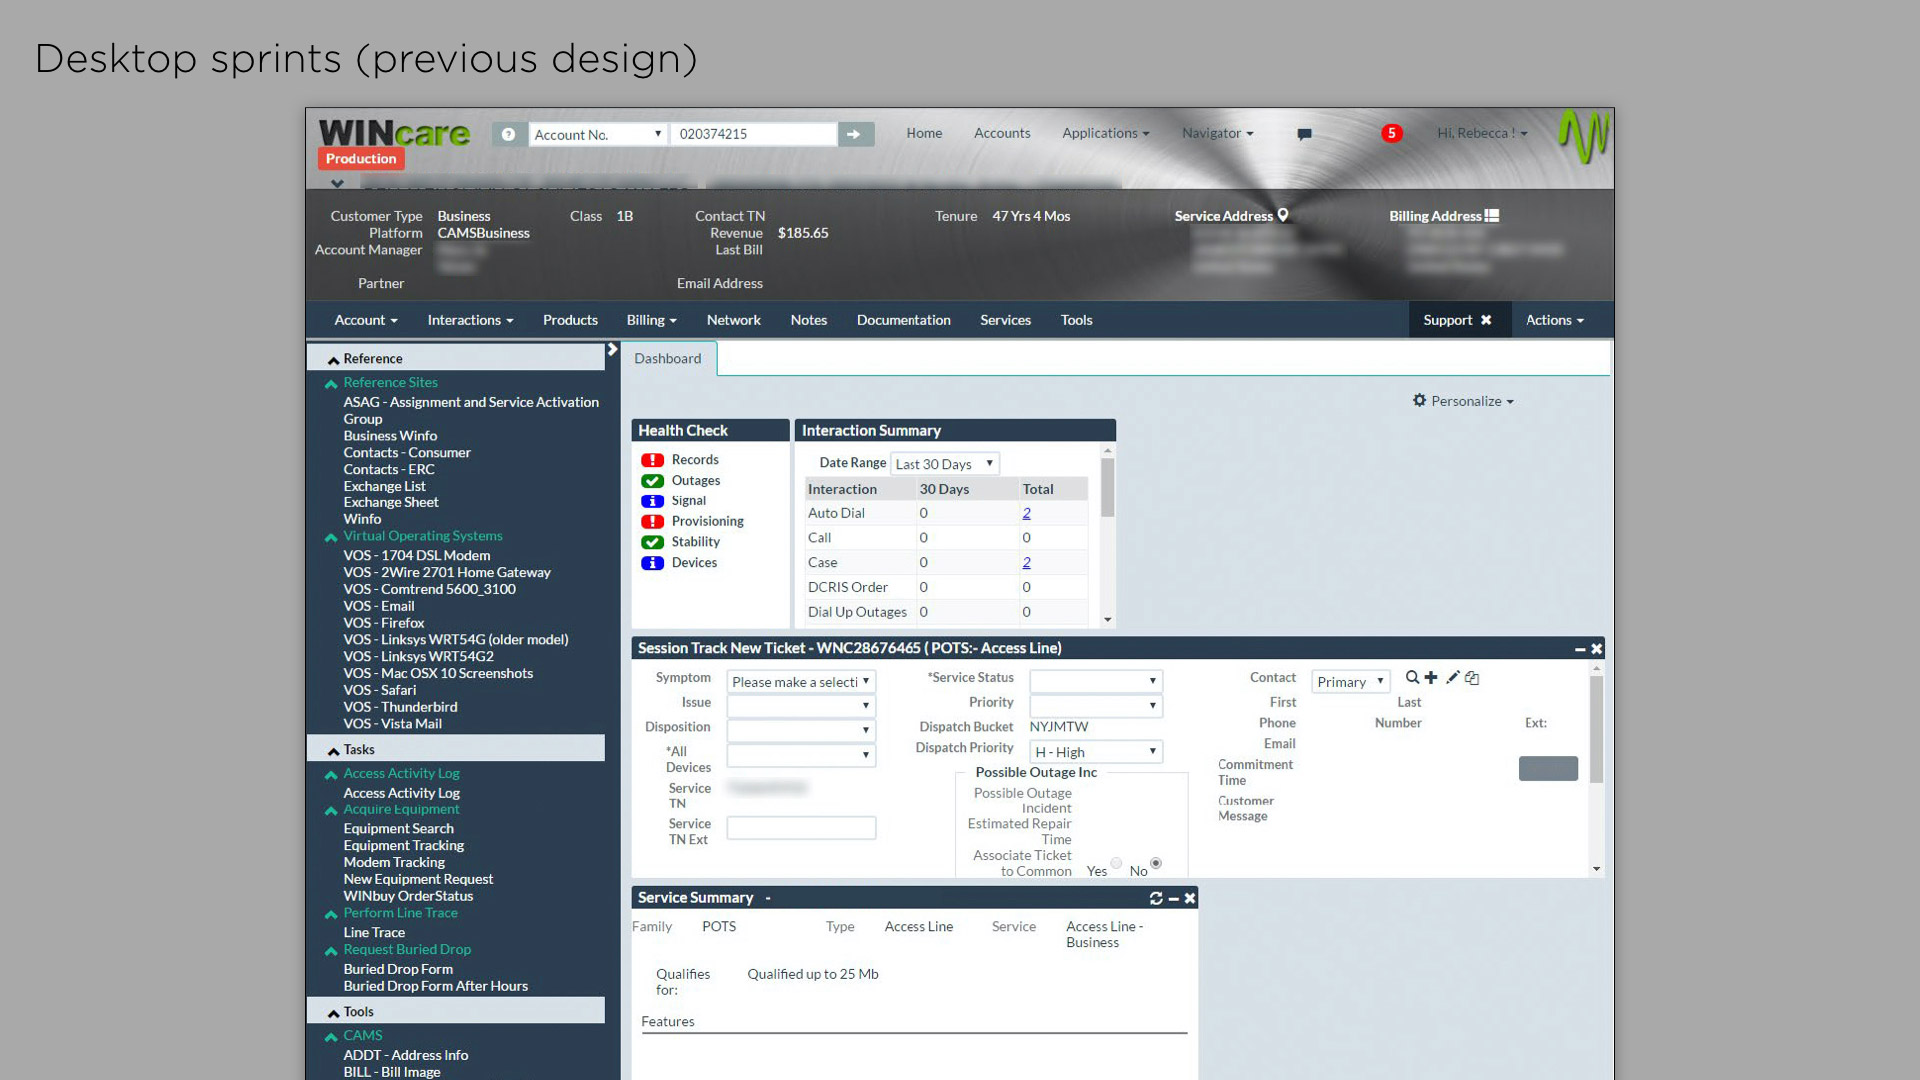The image size is (1920, 1080).
Task: Click the copy contact icon
Action: [x=1472, y=678]
